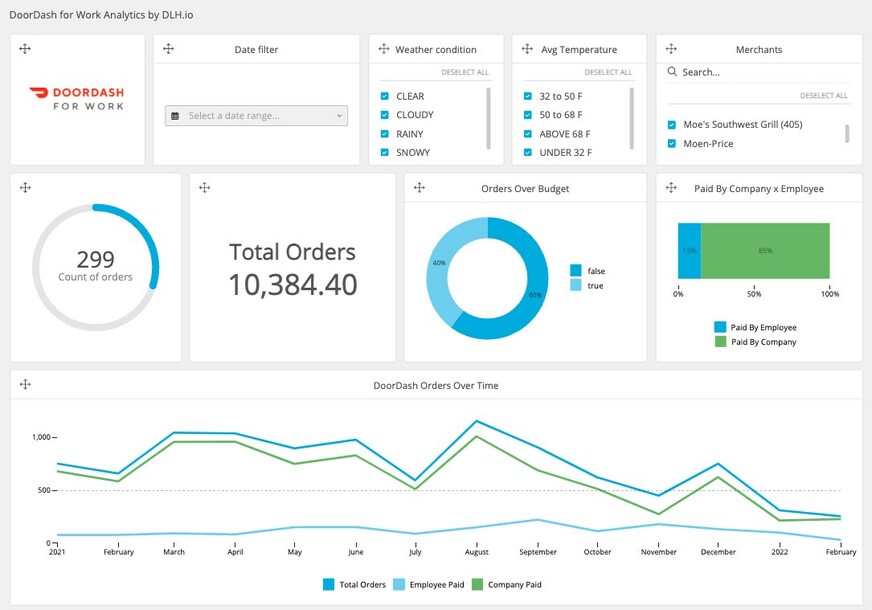Click the 60% donut segment
This screenshot has height=610, width=872.
[535, 295]
